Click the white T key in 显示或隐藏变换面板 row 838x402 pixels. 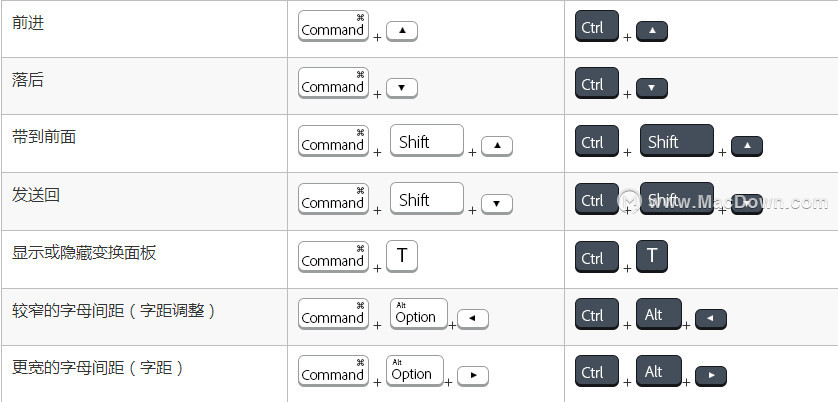tap(401, 257)
